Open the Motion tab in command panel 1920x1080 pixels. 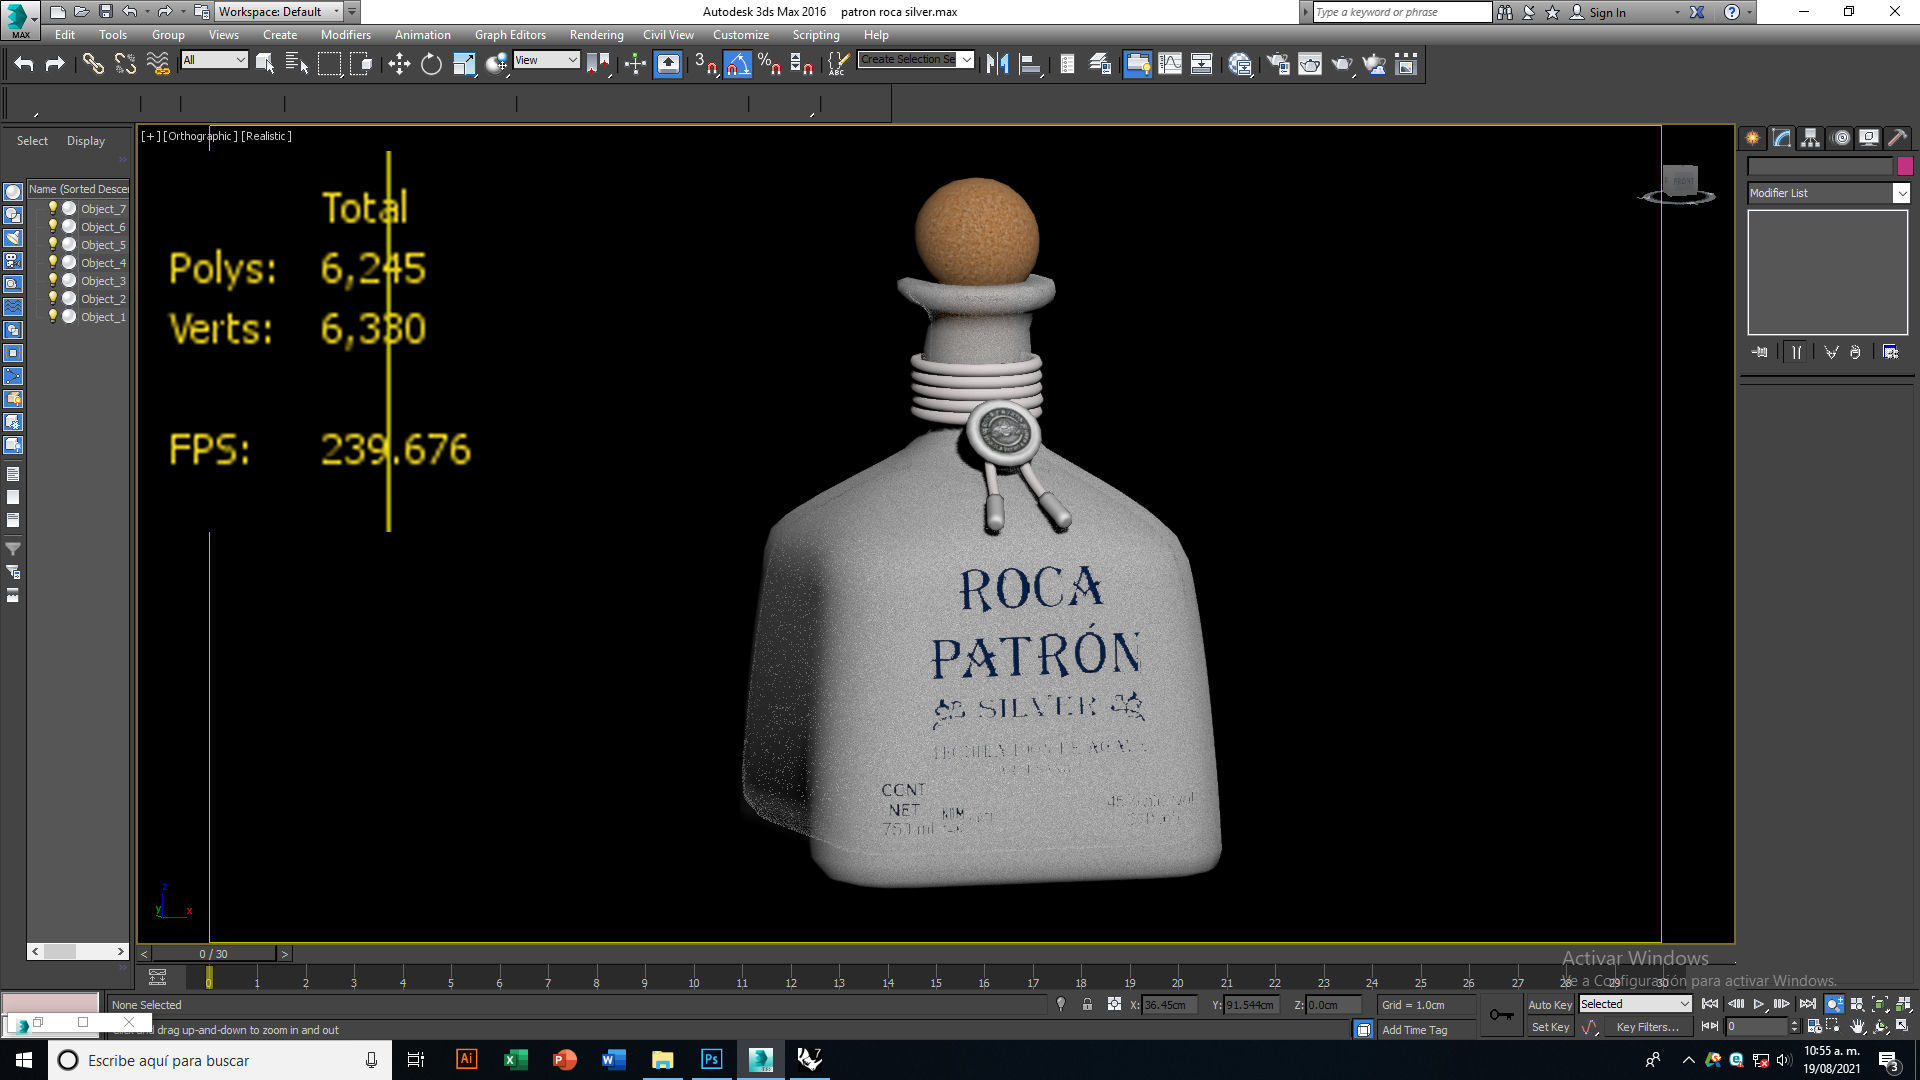click(1841, 138)
